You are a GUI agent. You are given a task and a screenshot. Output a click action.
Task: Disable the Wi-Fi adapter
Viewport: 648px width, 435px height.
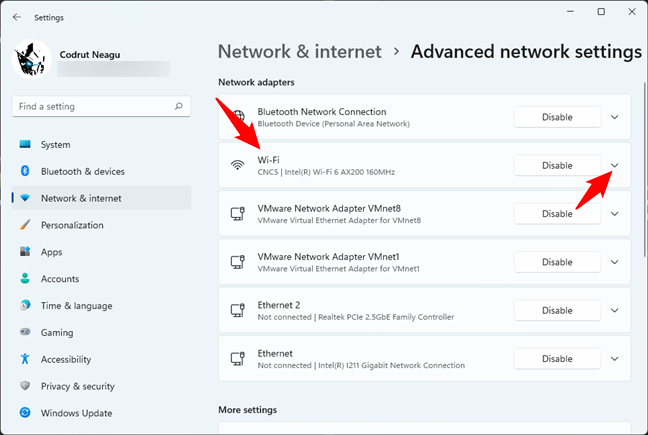point(557,165)
